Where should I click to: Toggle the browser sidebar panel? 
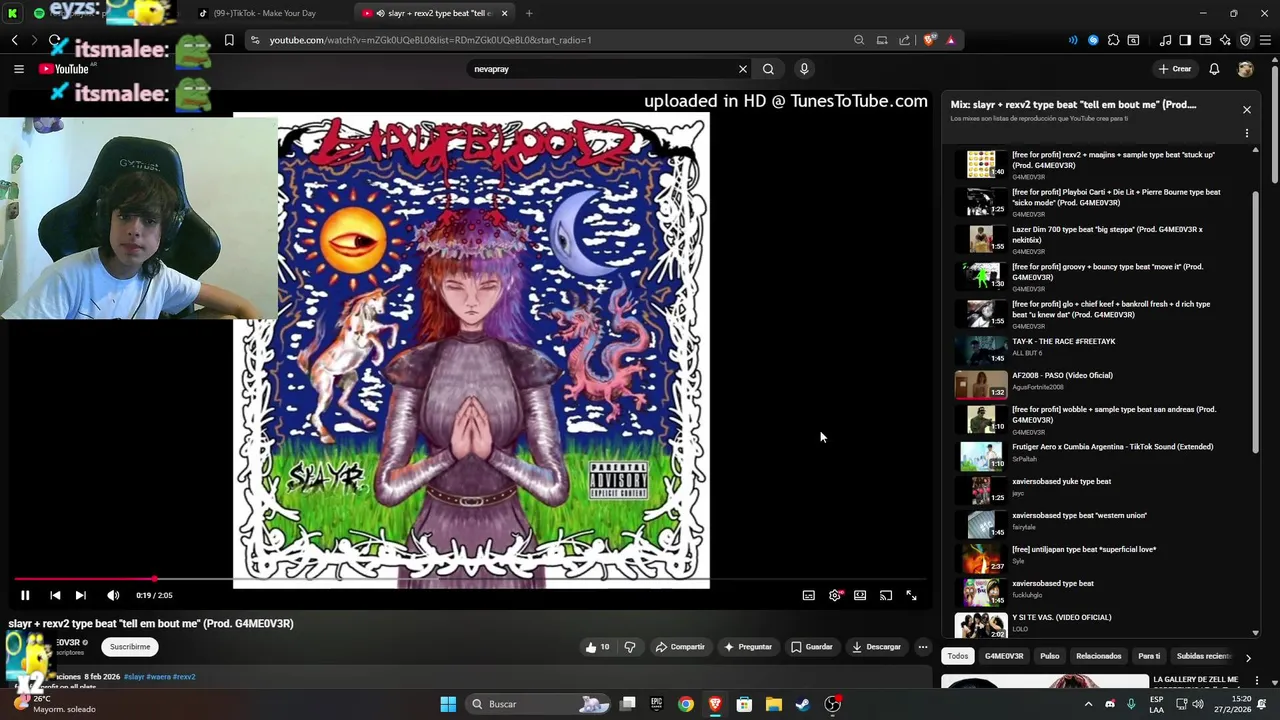[x=1185, y=40]
